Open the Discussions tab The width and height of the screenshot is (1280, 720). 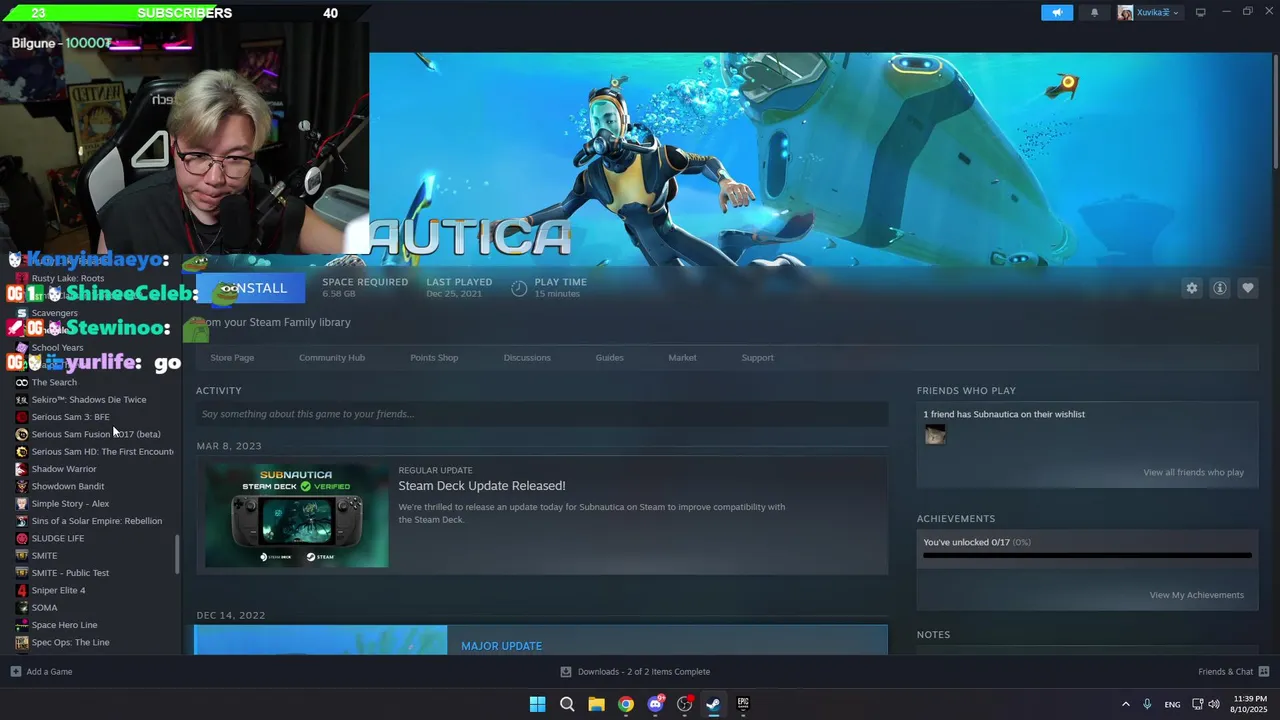(527, 358)
